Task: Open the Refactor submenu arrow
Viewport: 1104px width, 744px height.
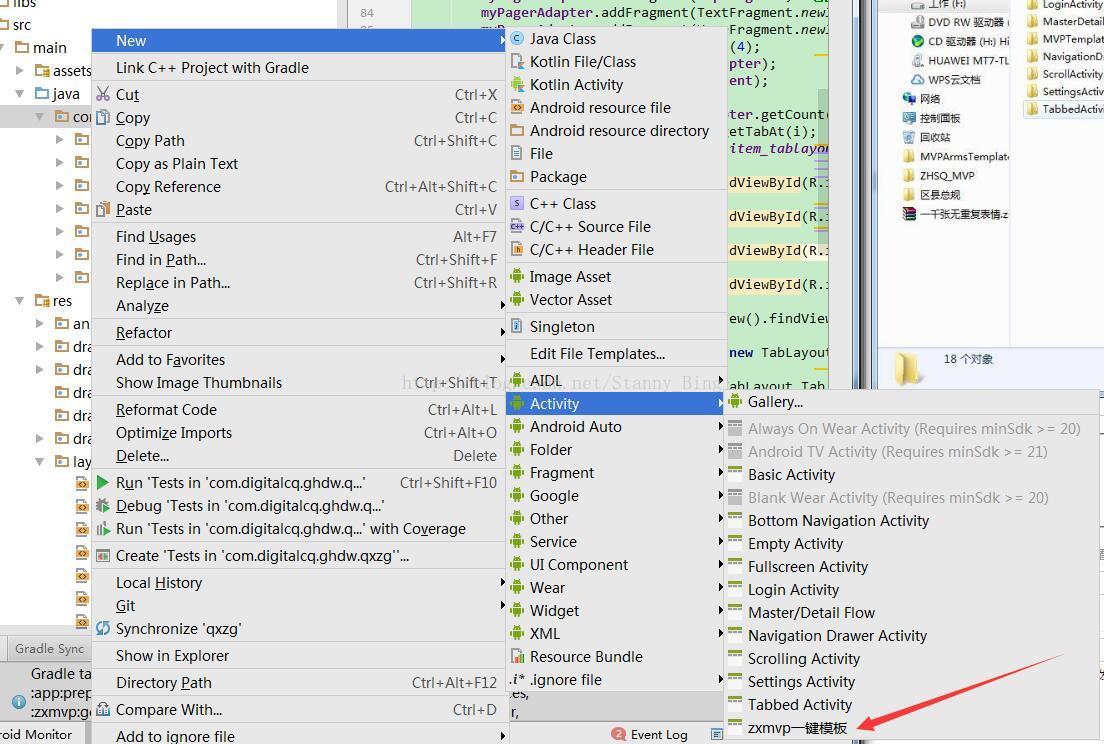Action: tap(502, 332)
